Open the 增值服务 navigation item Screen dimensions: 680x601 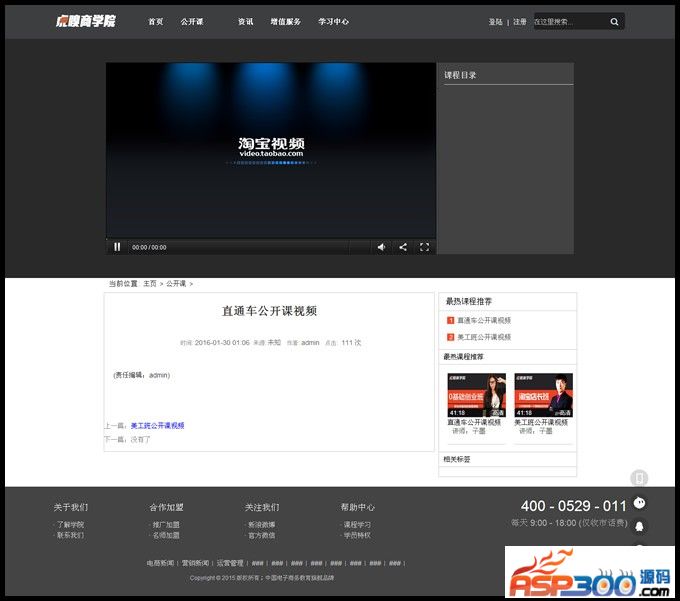pos(286,22)
